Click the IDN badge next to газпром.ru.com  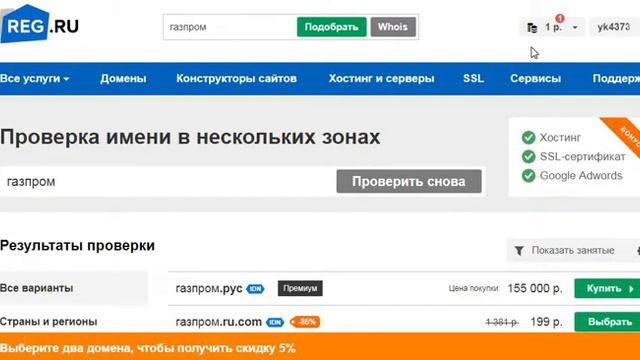(275, 322)
